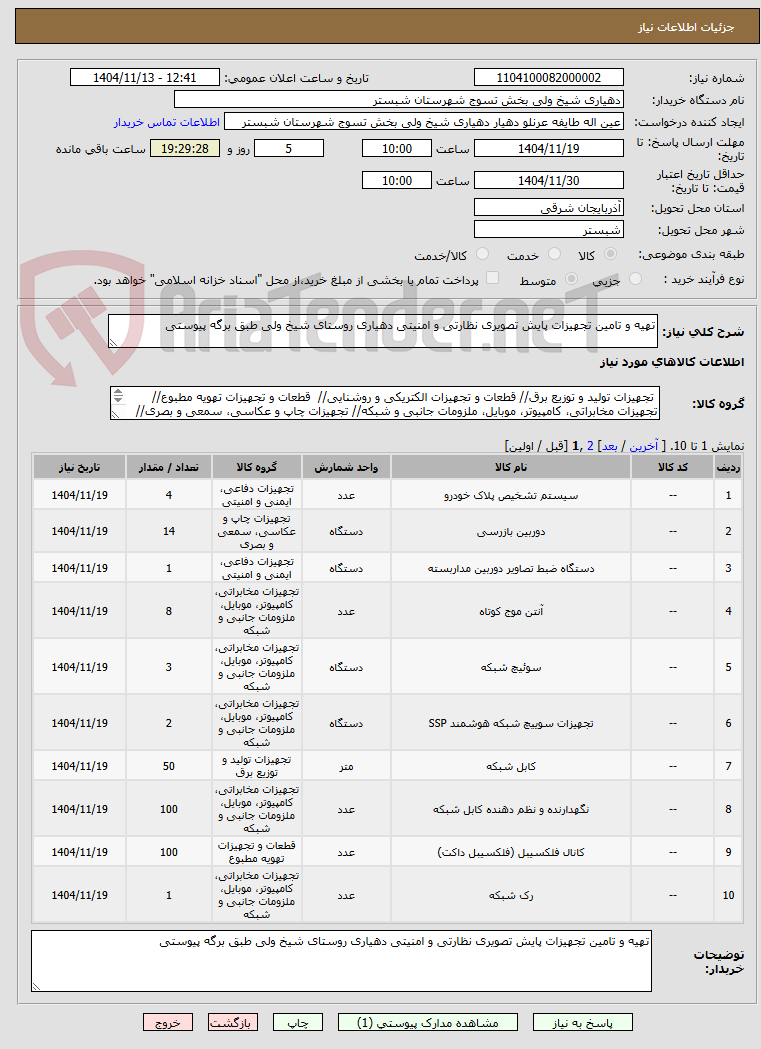
Task: Click the پاسخ به نیاز button
Action: pos(582,1023)
